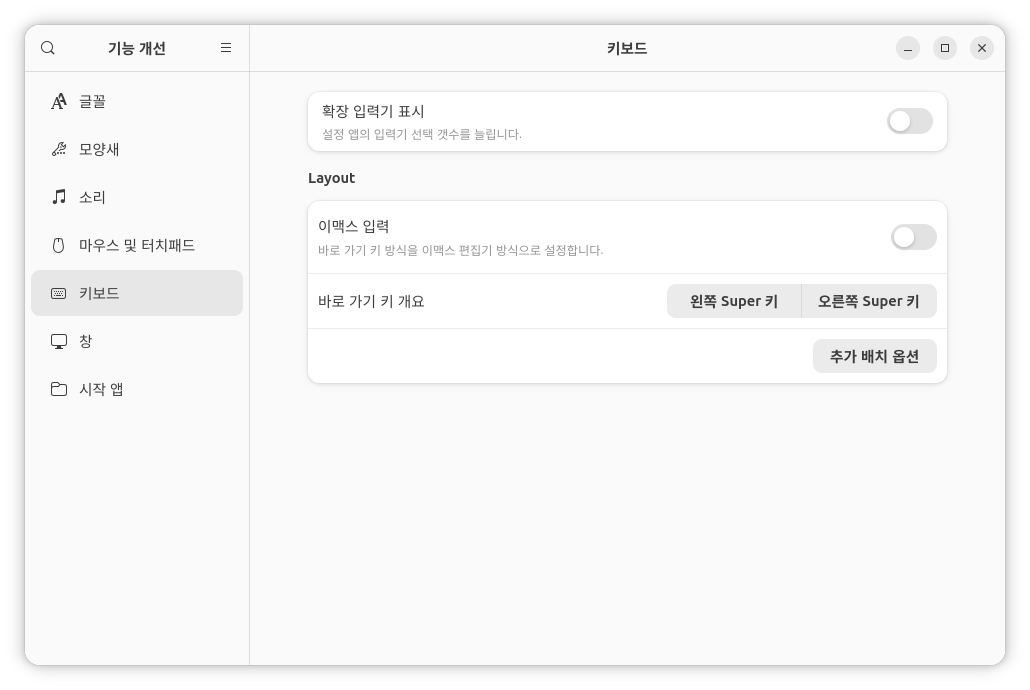Enable the 확장 입력기 표시 switch
The width and height of the screenshot is (1030, 690).
(909, 121)
